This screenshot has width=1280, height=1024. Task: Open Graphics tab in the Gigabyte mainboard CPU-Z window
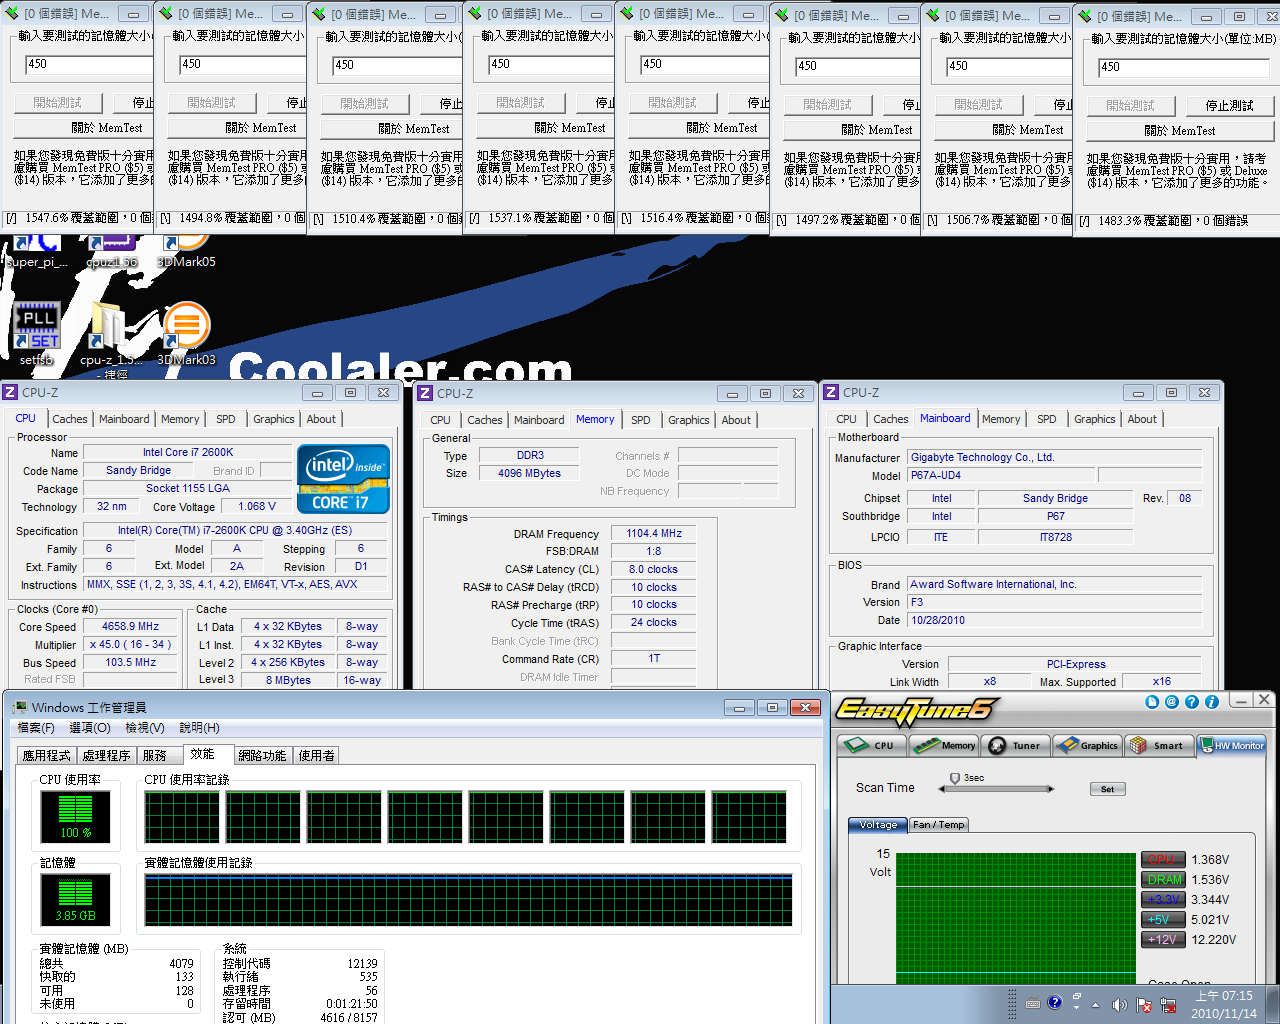(x=1095, y=419)
